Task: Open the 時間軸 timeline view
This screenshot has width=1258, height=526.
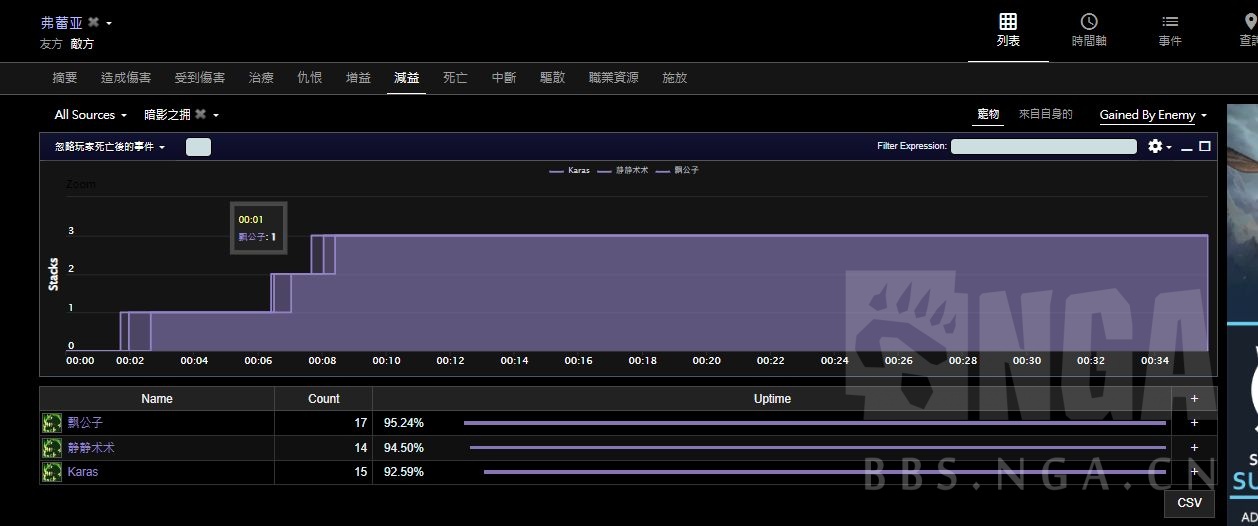Action: 1089,30
